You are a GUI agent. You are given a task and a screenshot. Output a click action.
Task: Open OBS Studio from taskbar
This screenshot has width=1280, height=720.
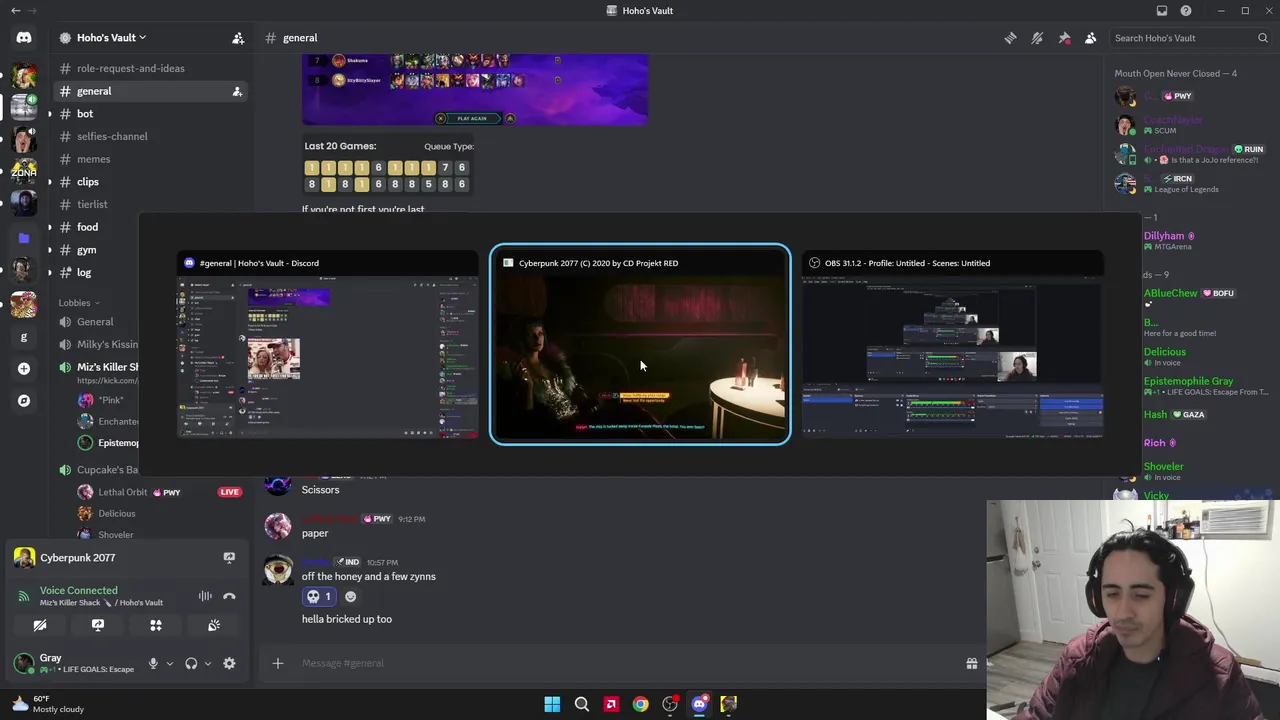pos(670,704)
